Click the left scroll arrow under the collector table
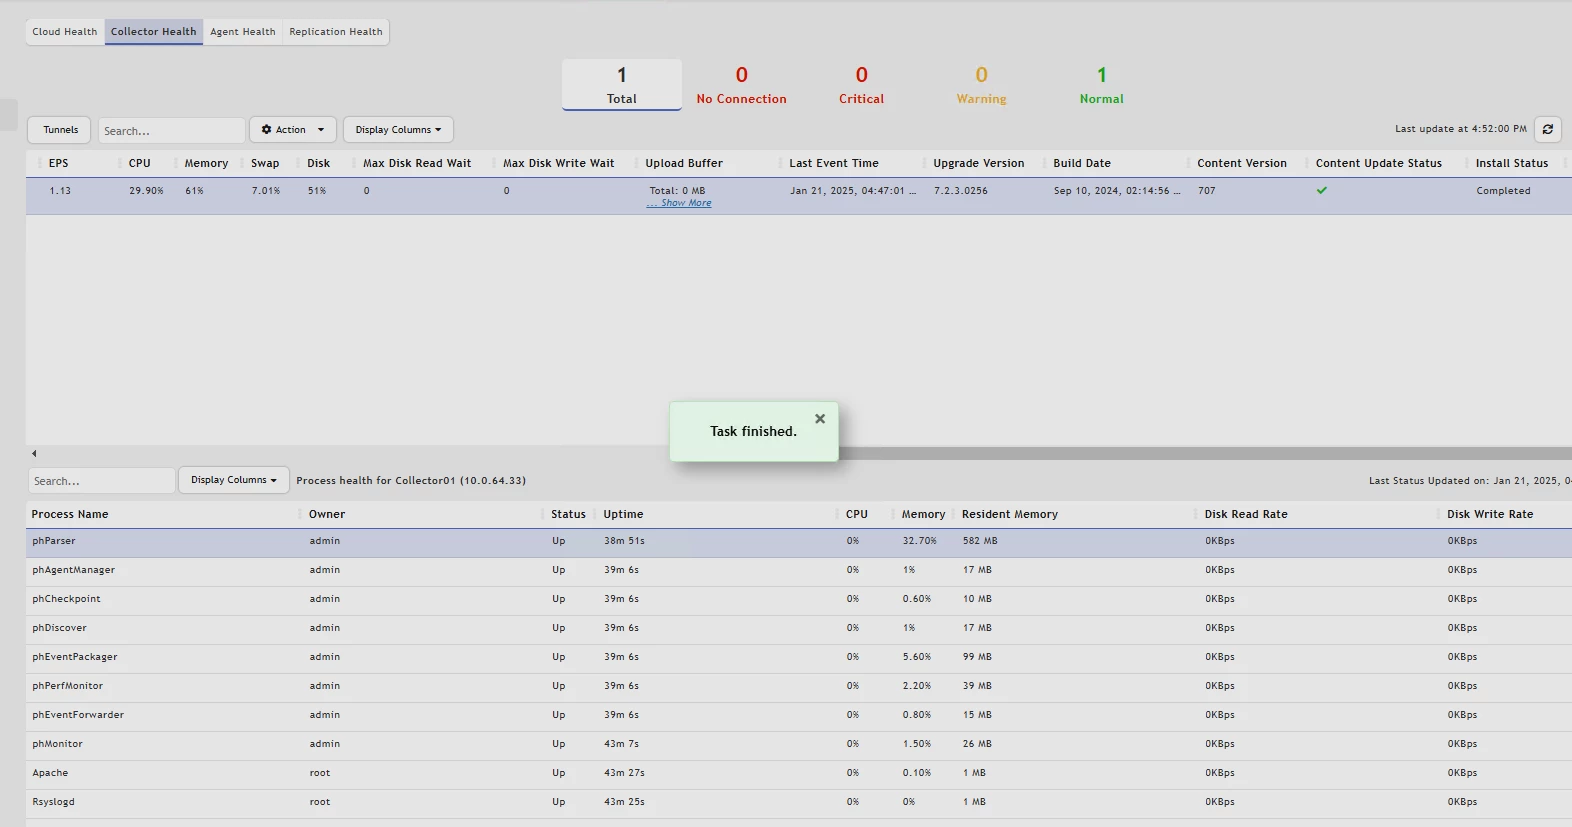 (34, 454)
